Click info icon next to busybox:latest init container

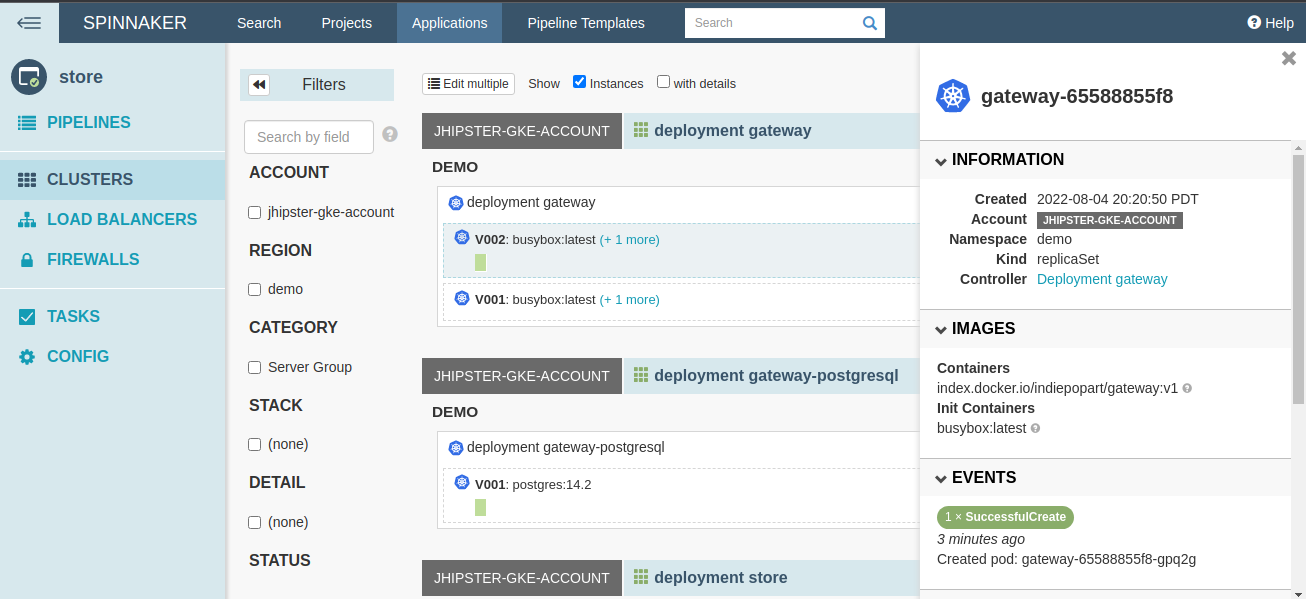tap(1035, 428)
